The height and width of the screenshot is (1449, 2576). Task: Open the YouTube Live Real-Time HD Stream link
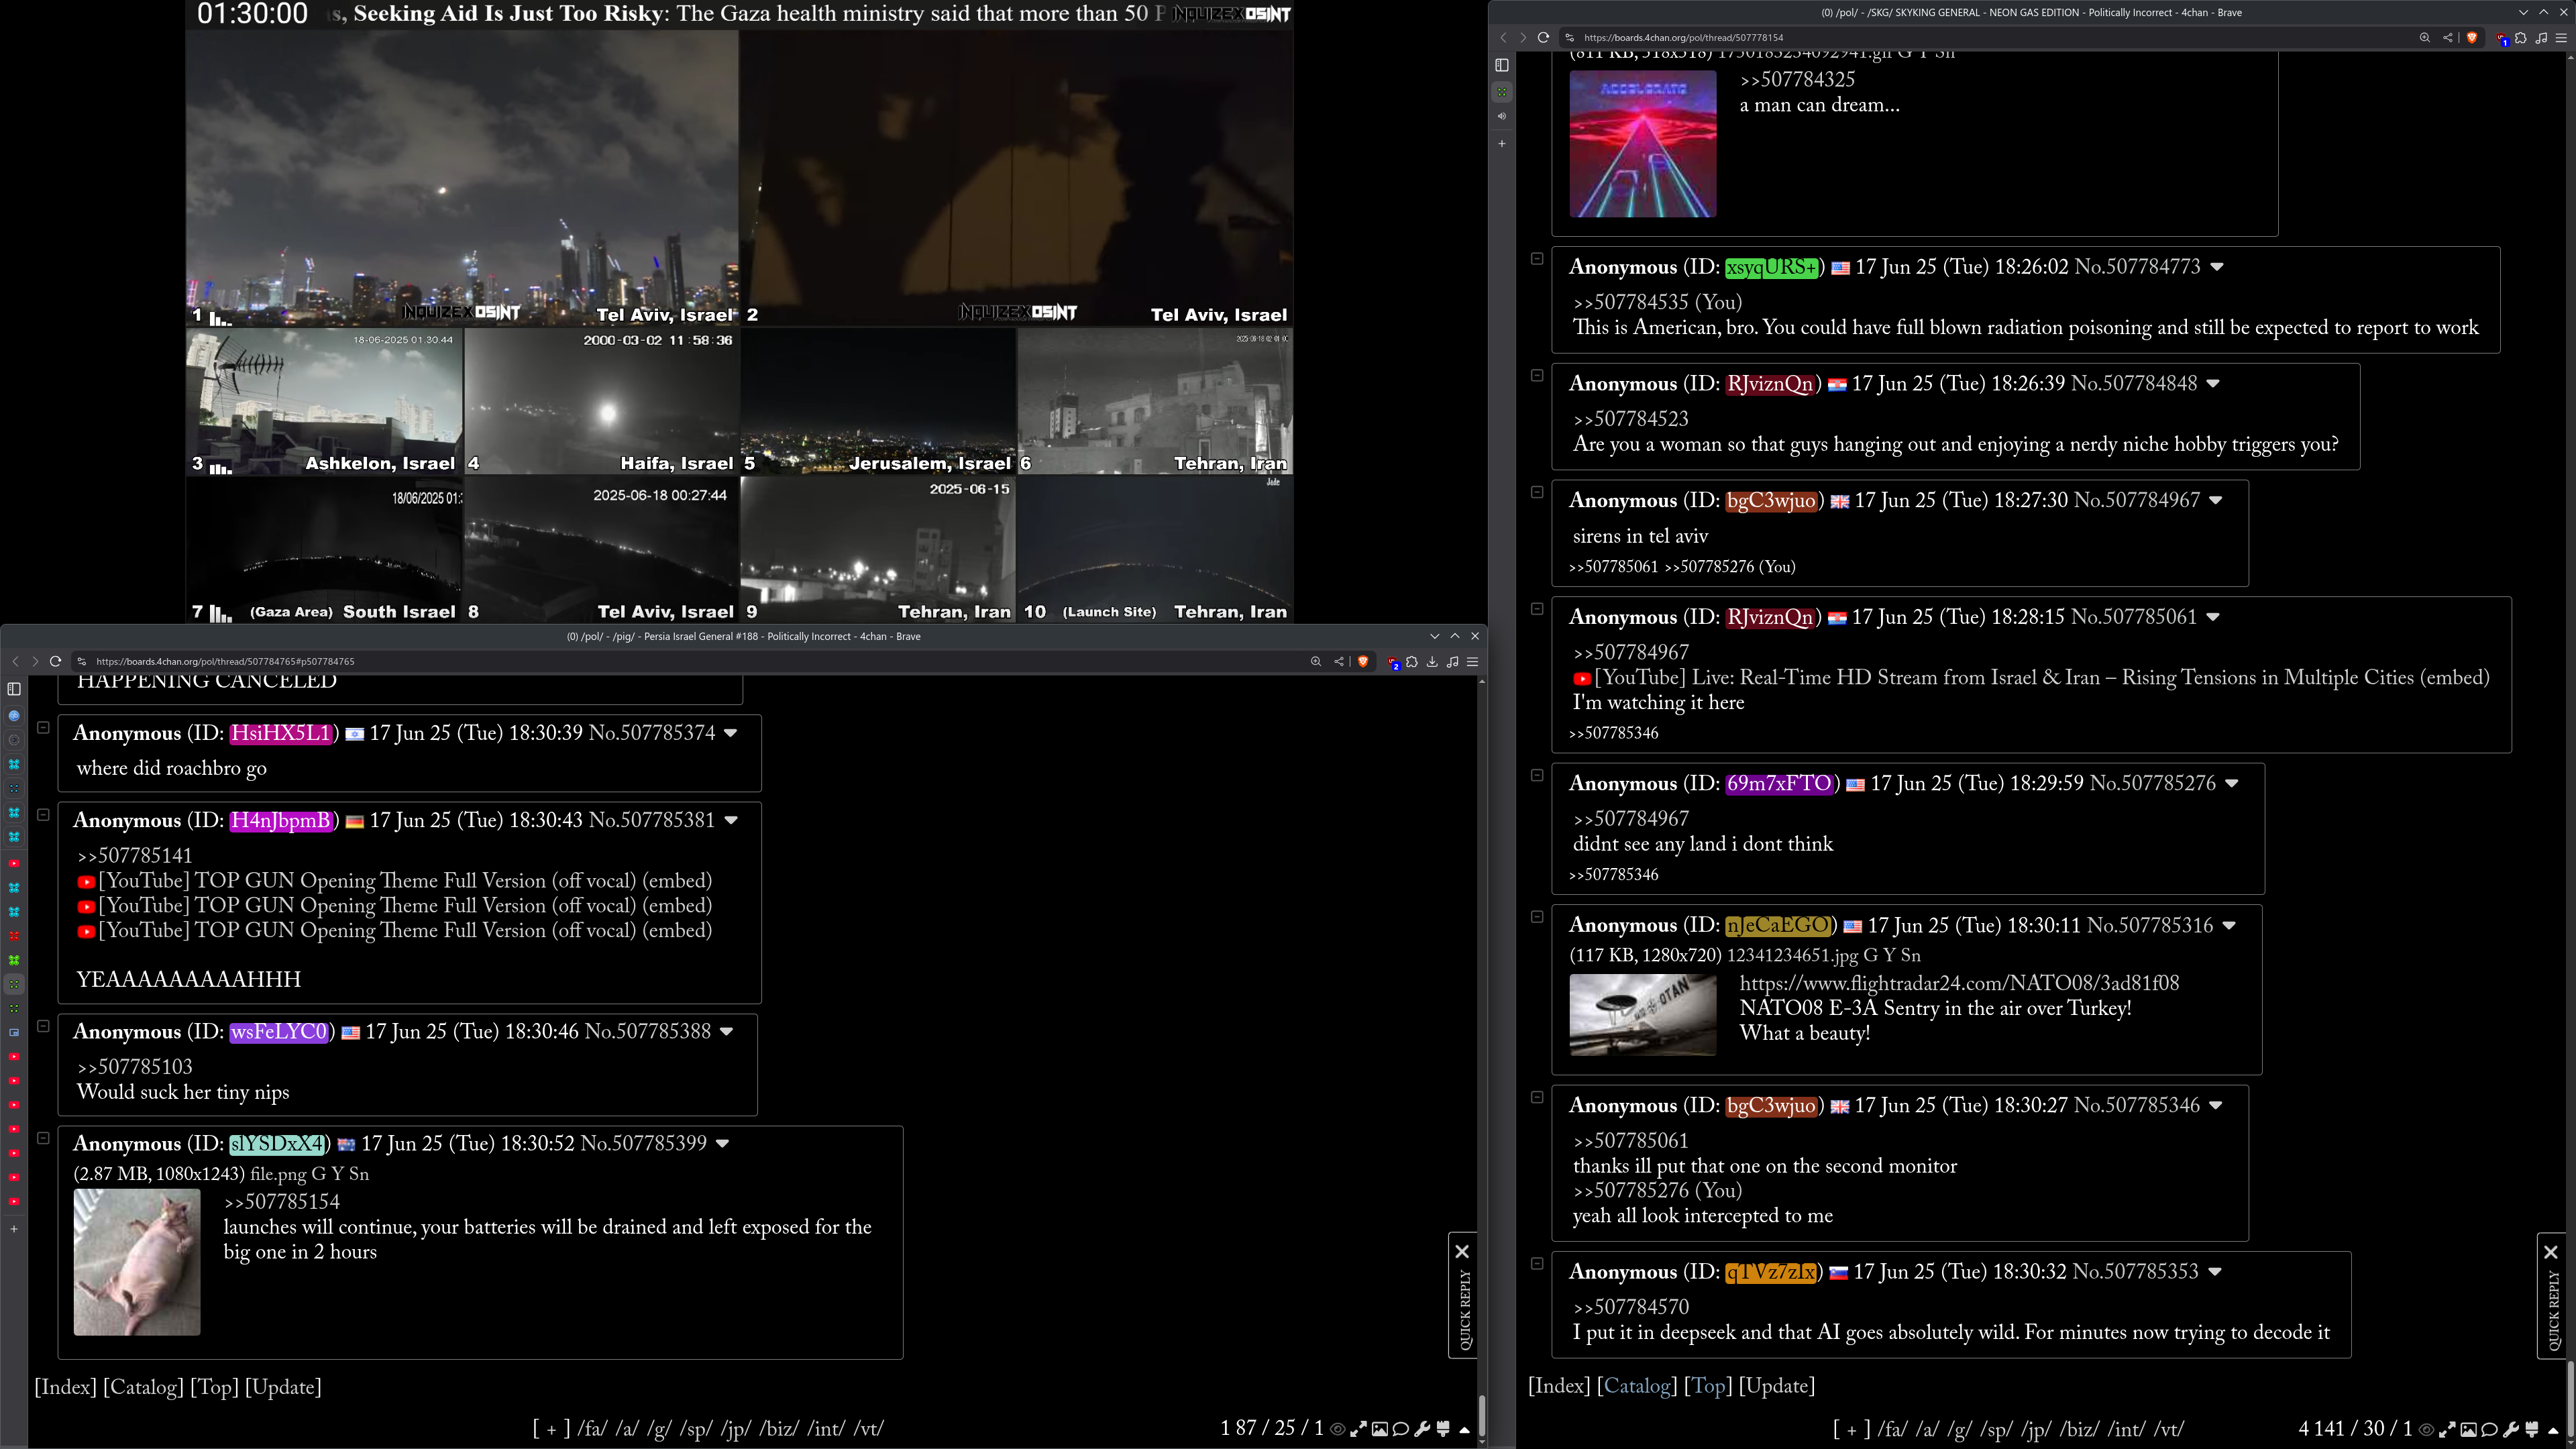[2031, 678]
